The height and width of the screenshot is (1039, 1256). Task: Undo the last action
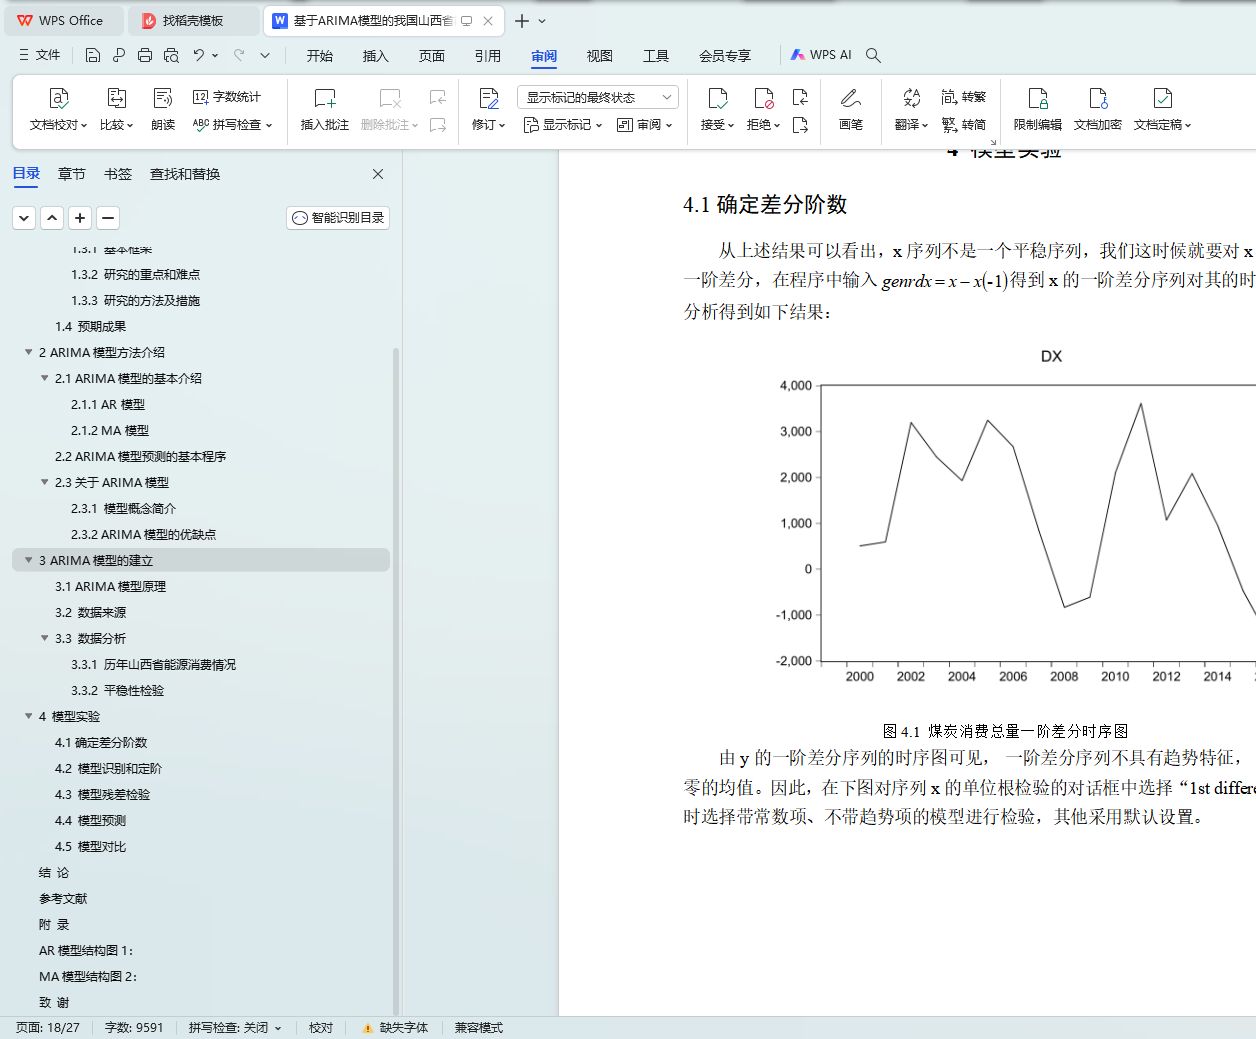point(199,55)
